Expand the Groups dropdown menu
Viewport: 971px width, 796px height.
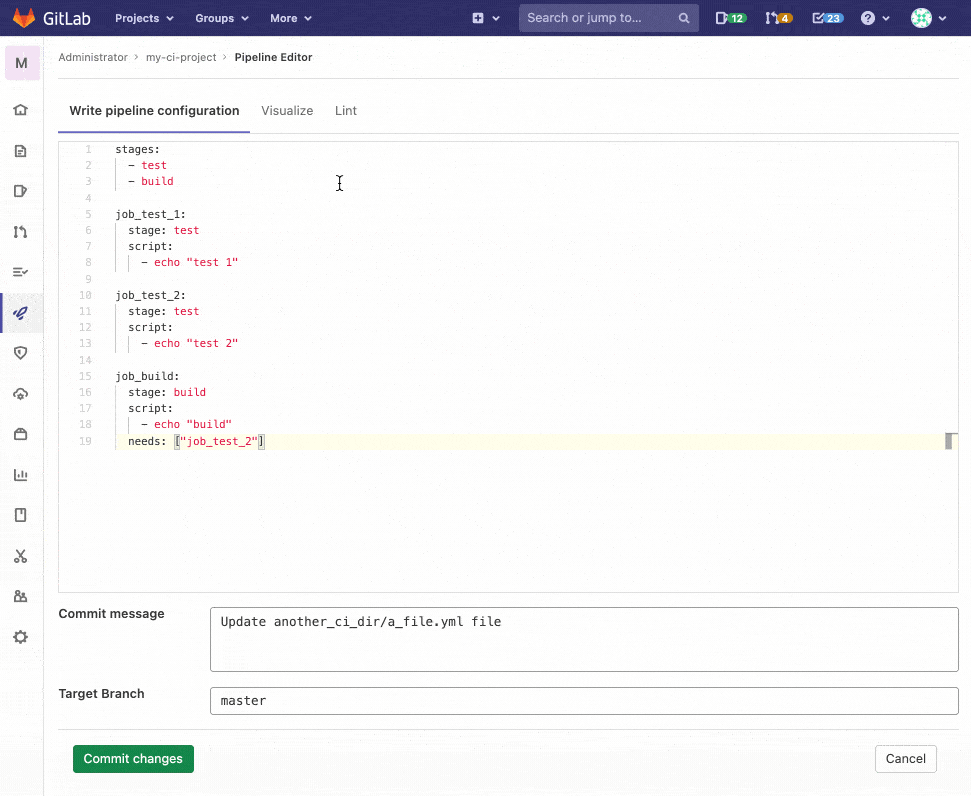click(x=220, y=17)
